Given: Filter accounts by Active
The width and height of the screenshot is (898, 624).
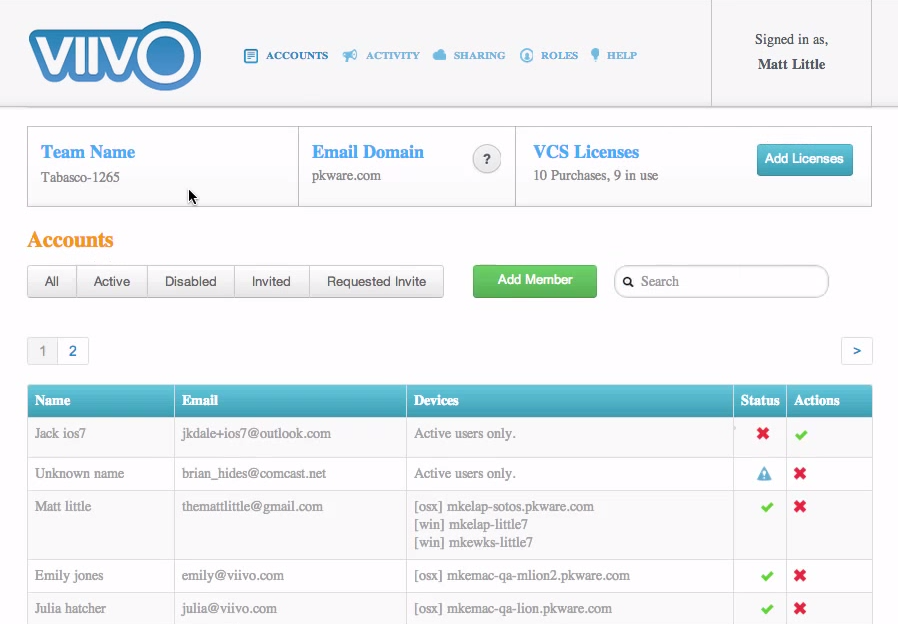Looking at the screenshot, I should [x=112, y=282].
